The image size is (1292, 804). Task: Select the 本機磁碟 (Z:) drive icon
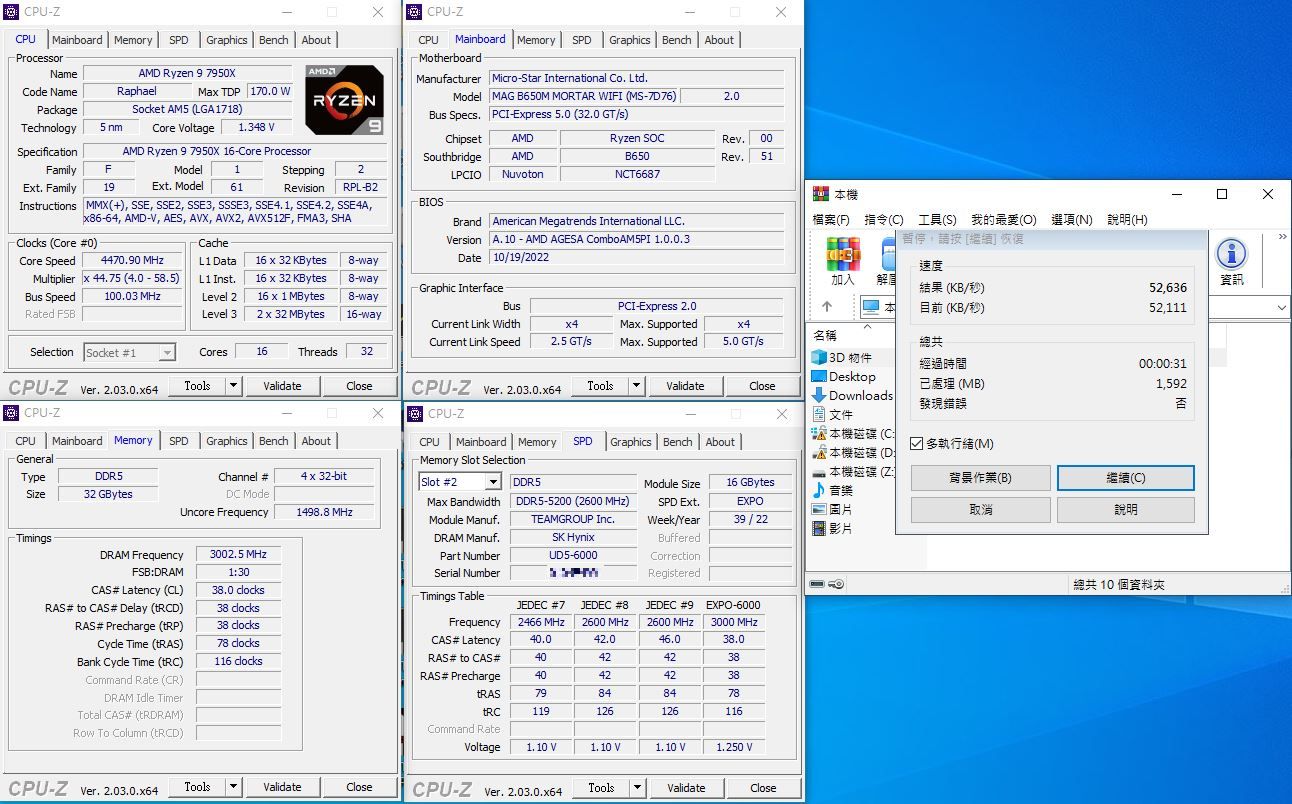pos(819,471)
